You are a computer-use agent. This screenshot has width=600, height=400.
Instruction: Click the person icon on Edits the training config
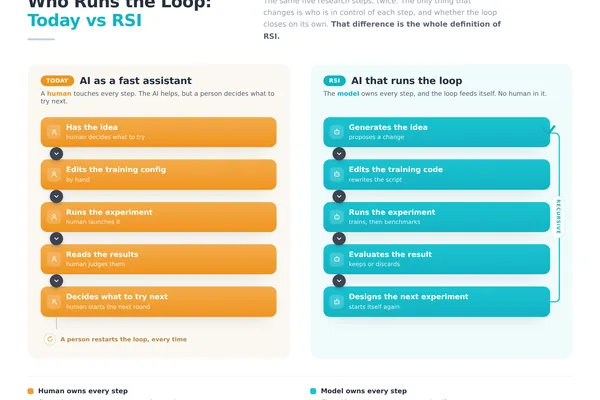(x=54, y=175)
